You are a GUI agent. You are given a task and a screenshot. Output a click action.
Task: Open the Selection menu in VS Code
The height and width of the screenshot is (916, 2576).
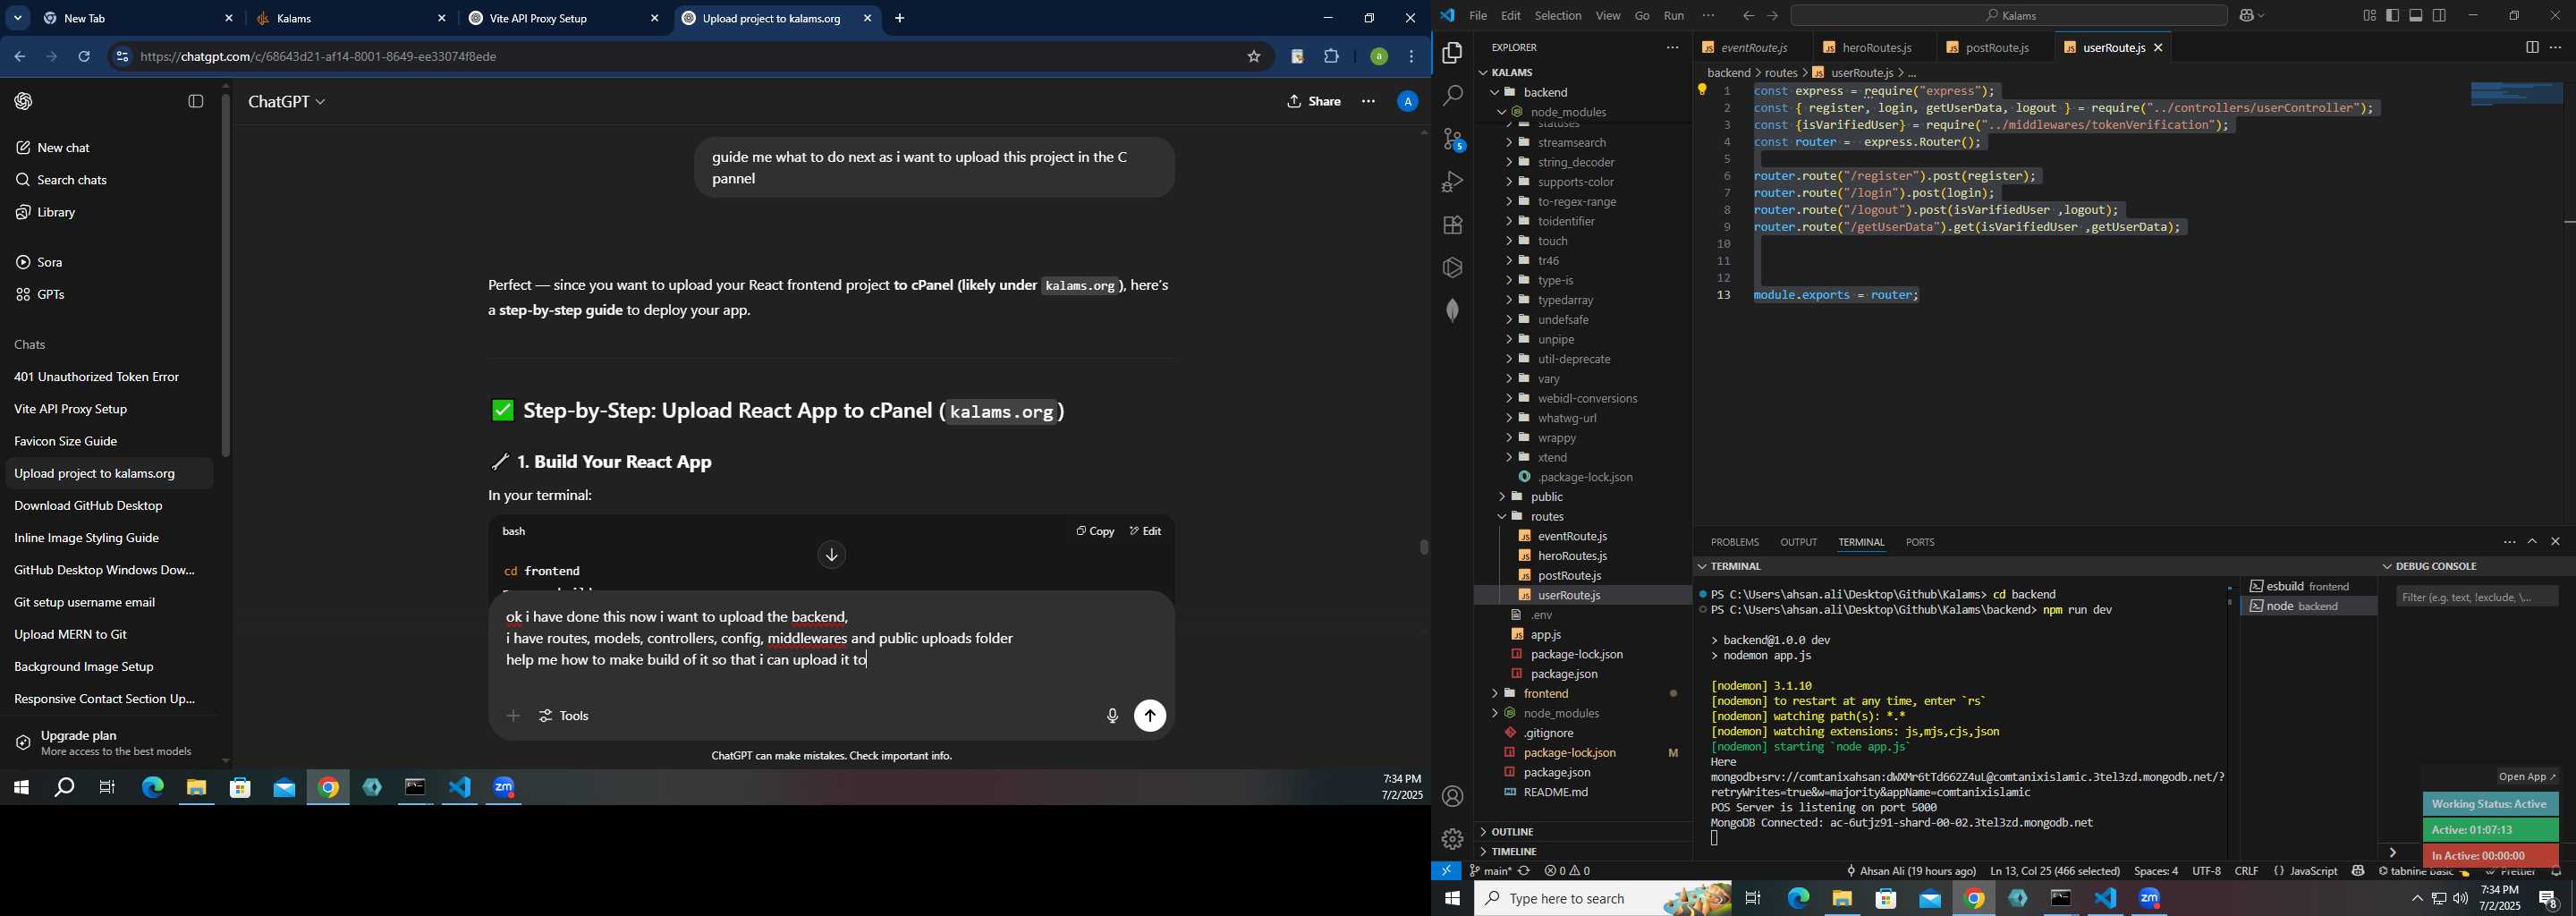pos(1557,16)
